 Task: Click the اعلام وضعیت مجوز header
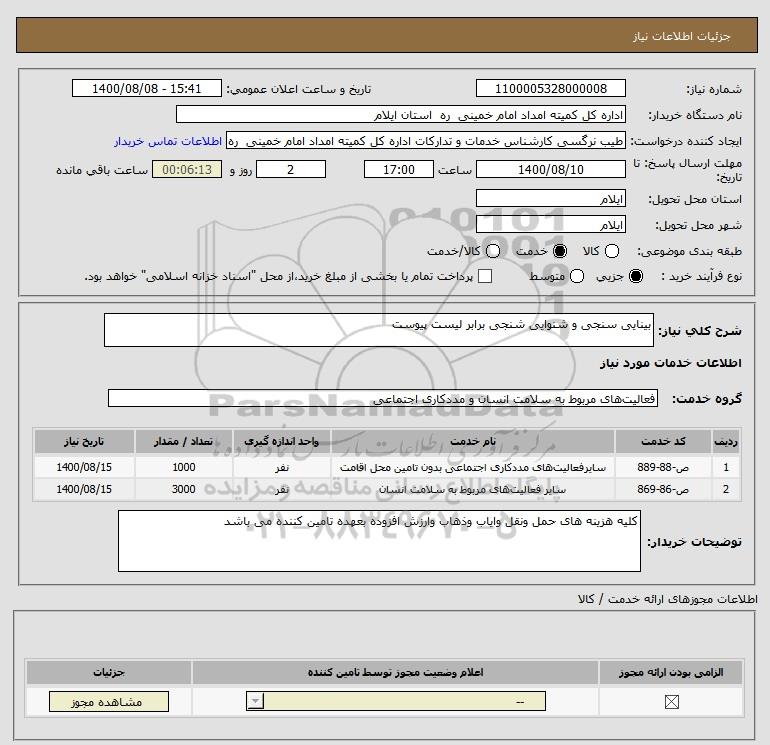(x=395, y=672)
